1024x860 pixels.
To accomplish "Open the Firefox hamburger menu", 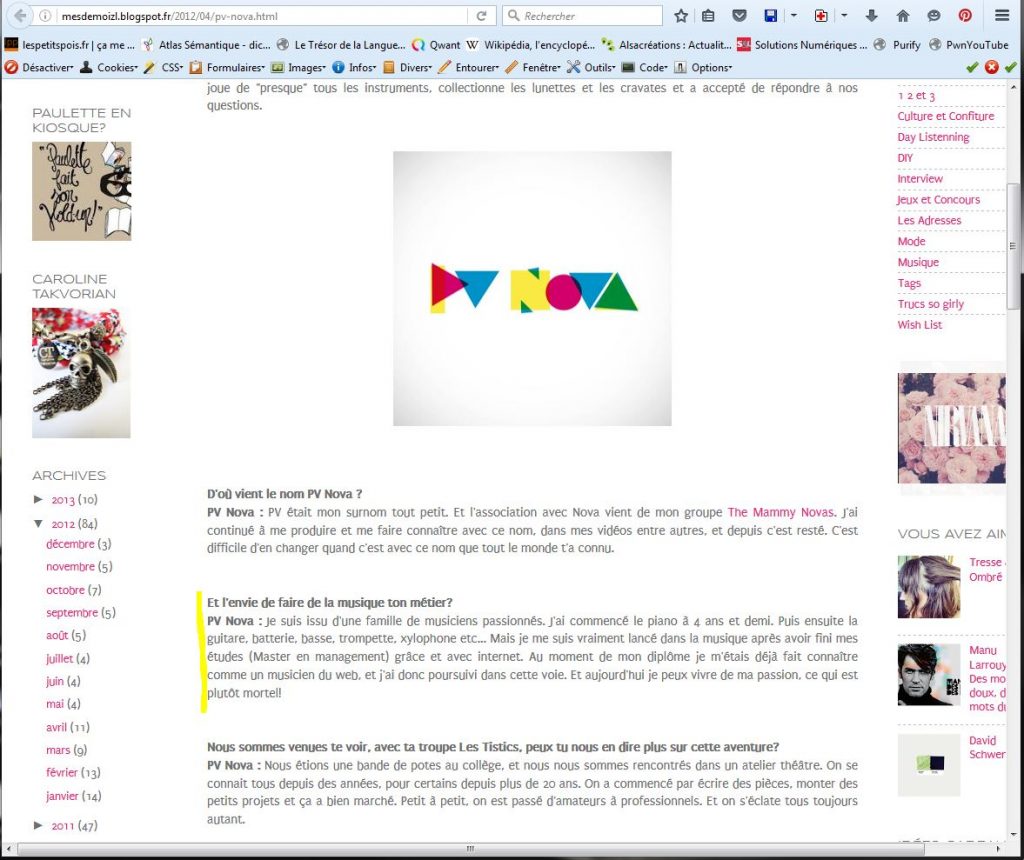I will pos(1002,16).
